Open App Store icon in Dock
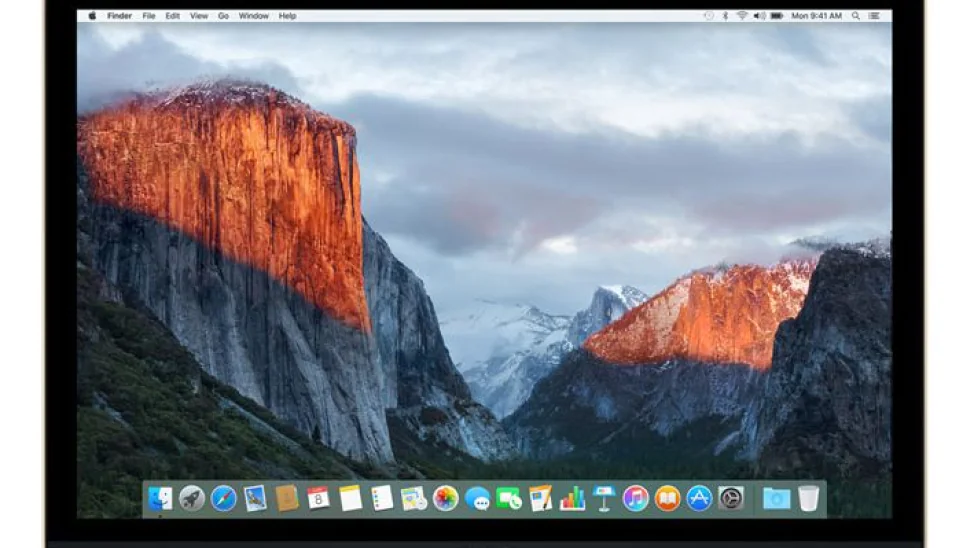Screen dimensions: 974x548 click(699, 498)
